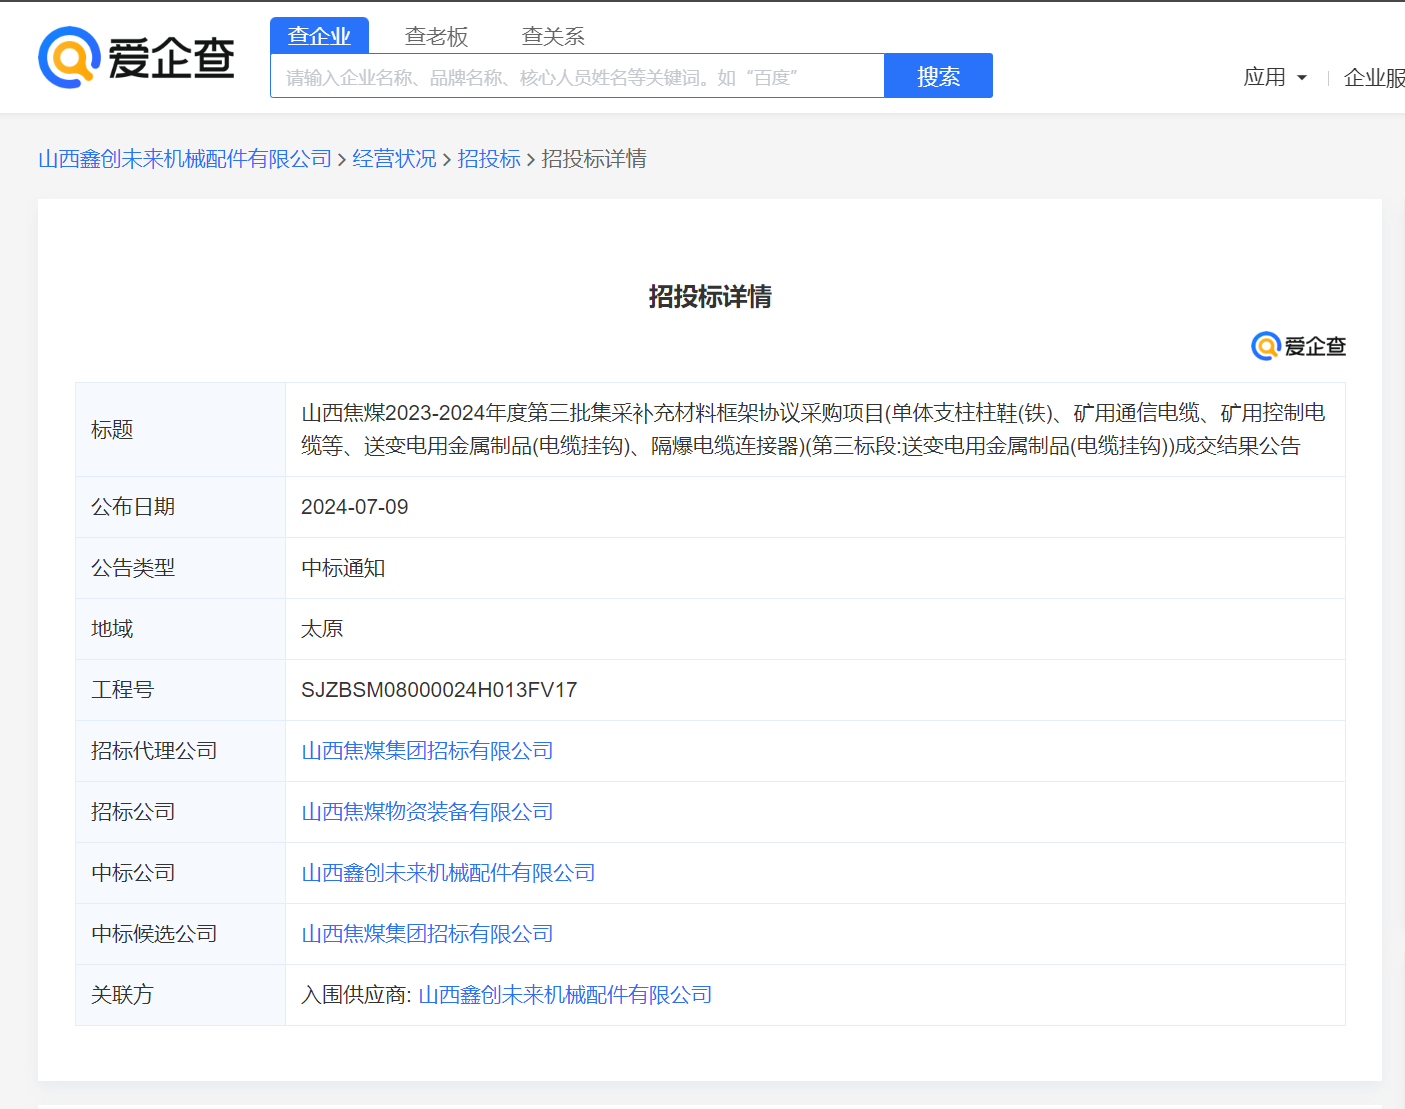
Task: Go to 经营状况 breadcrumb
Action: (394, 159)
